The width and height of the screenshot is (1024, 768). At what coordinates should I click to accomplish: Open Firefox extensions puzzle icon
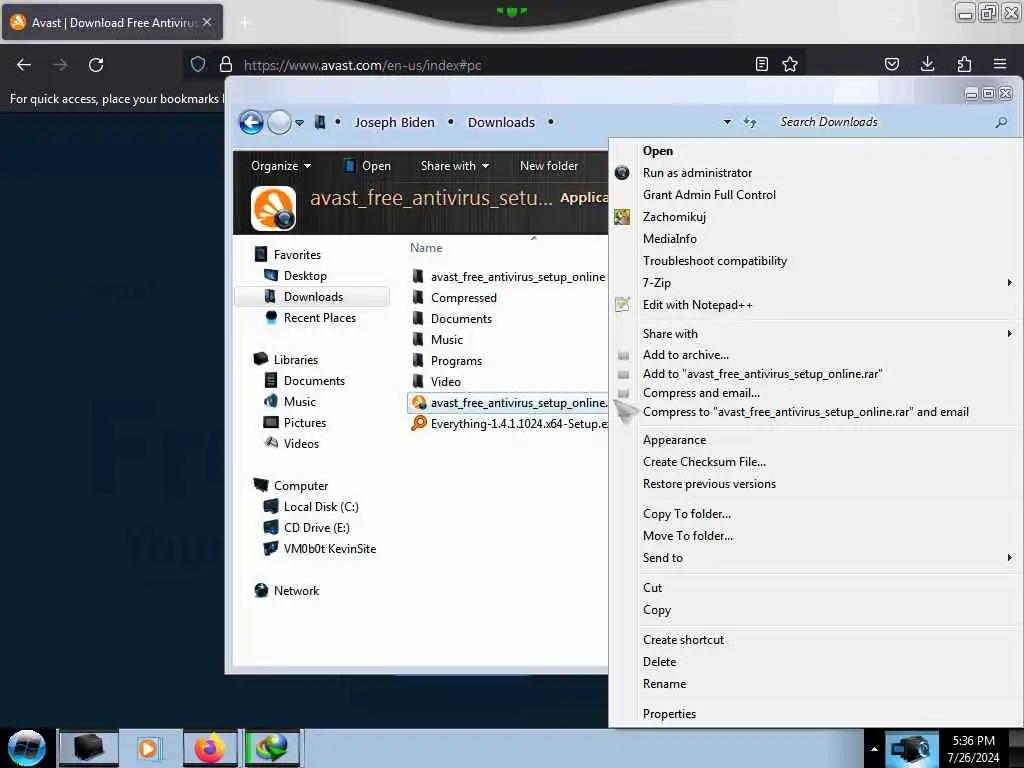coord(964,64)
